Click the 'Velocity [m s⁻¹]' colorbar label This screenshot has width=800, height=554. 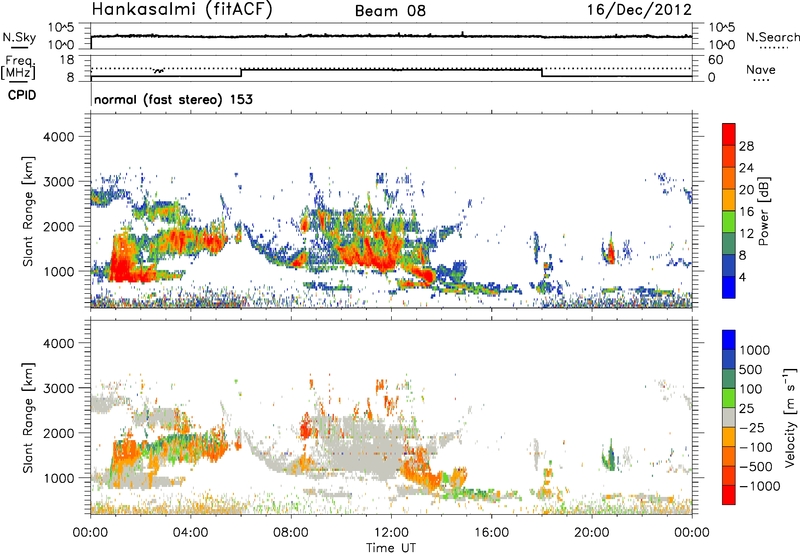[790, 417]
